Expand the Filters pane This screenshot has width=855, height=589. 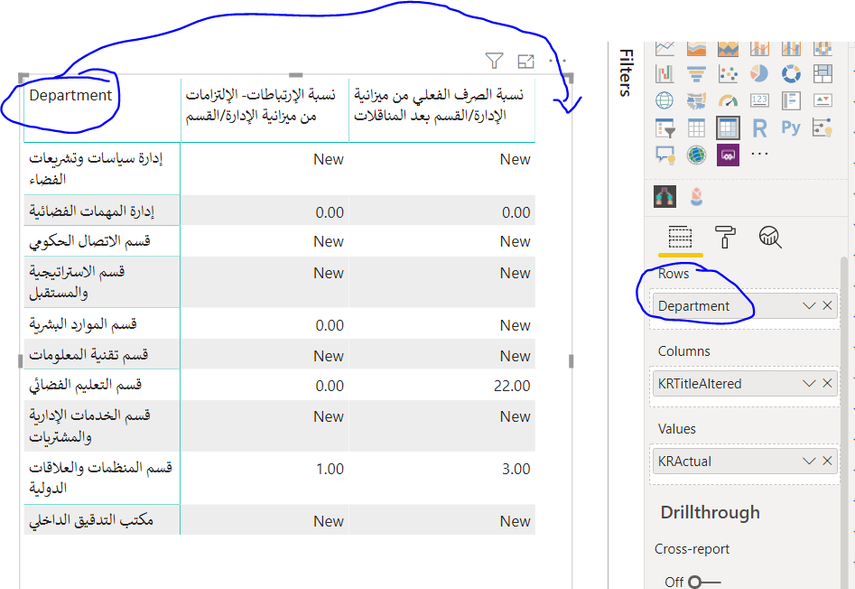coord(626,73)
